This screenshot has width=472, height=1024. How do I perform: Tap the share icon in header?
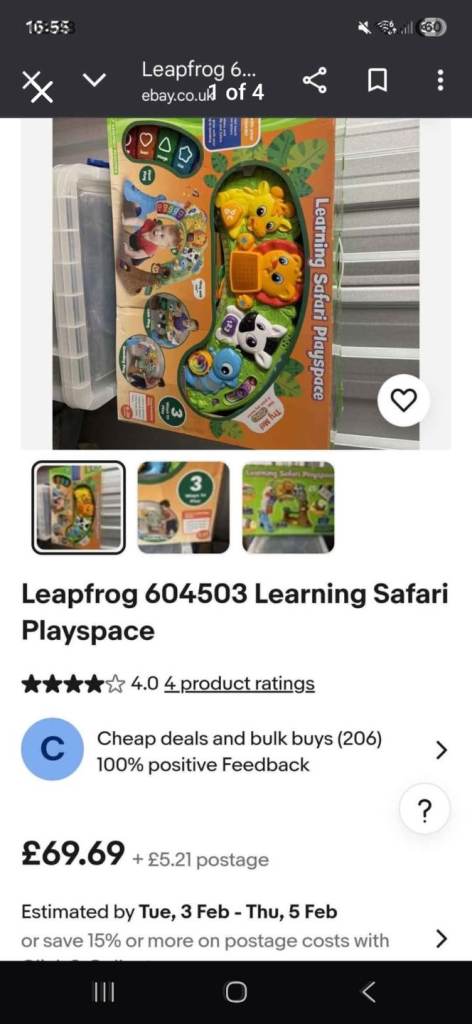point(315,81)
